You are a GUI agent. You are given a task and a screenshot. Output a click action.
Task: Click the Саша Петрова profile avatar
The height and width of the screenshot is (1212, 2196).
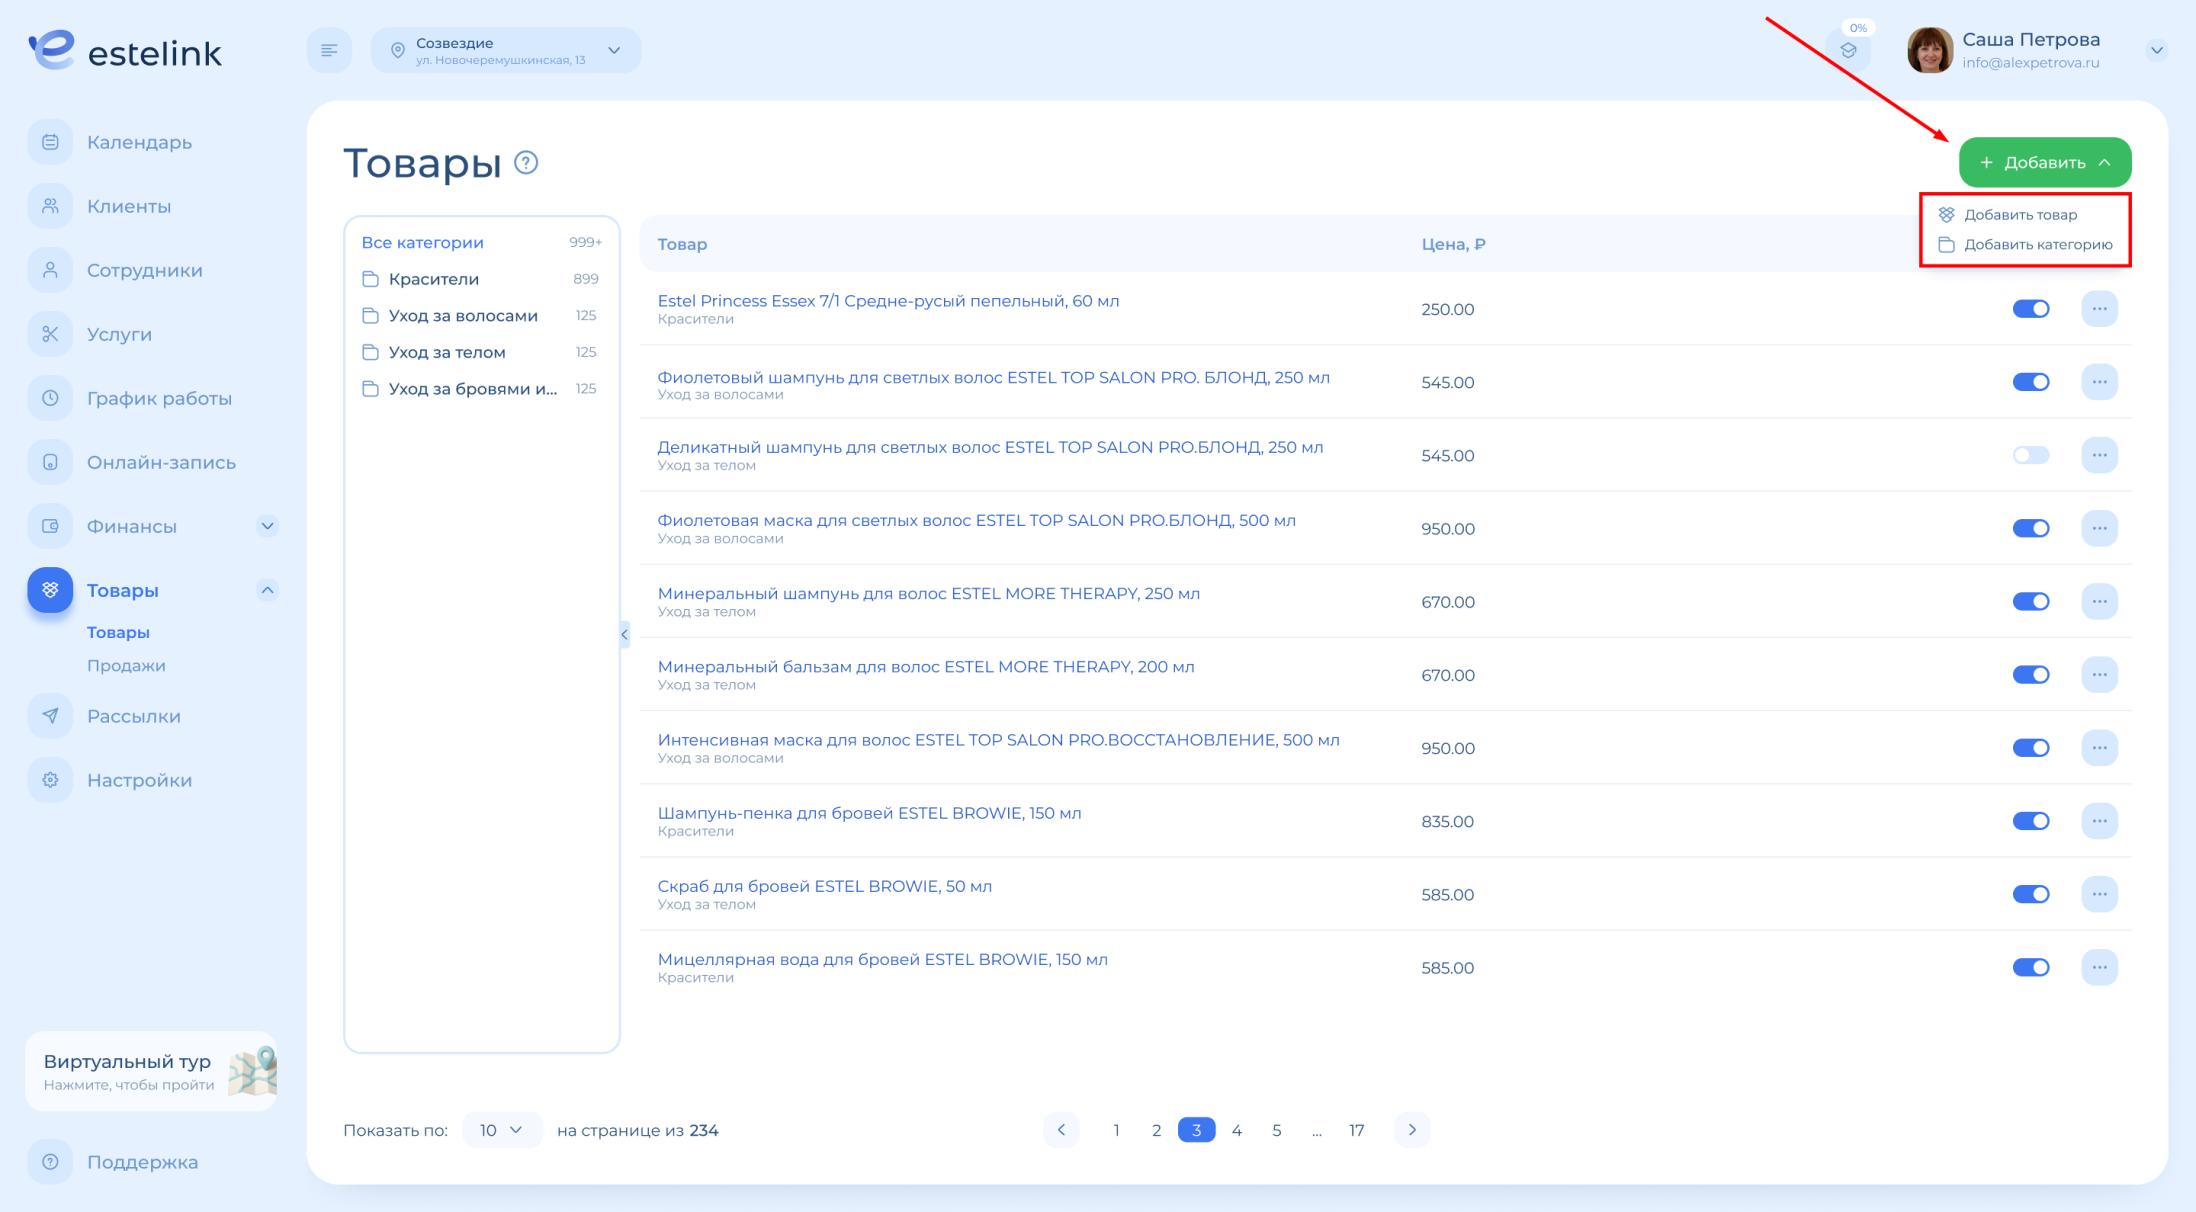(1930, 50)
